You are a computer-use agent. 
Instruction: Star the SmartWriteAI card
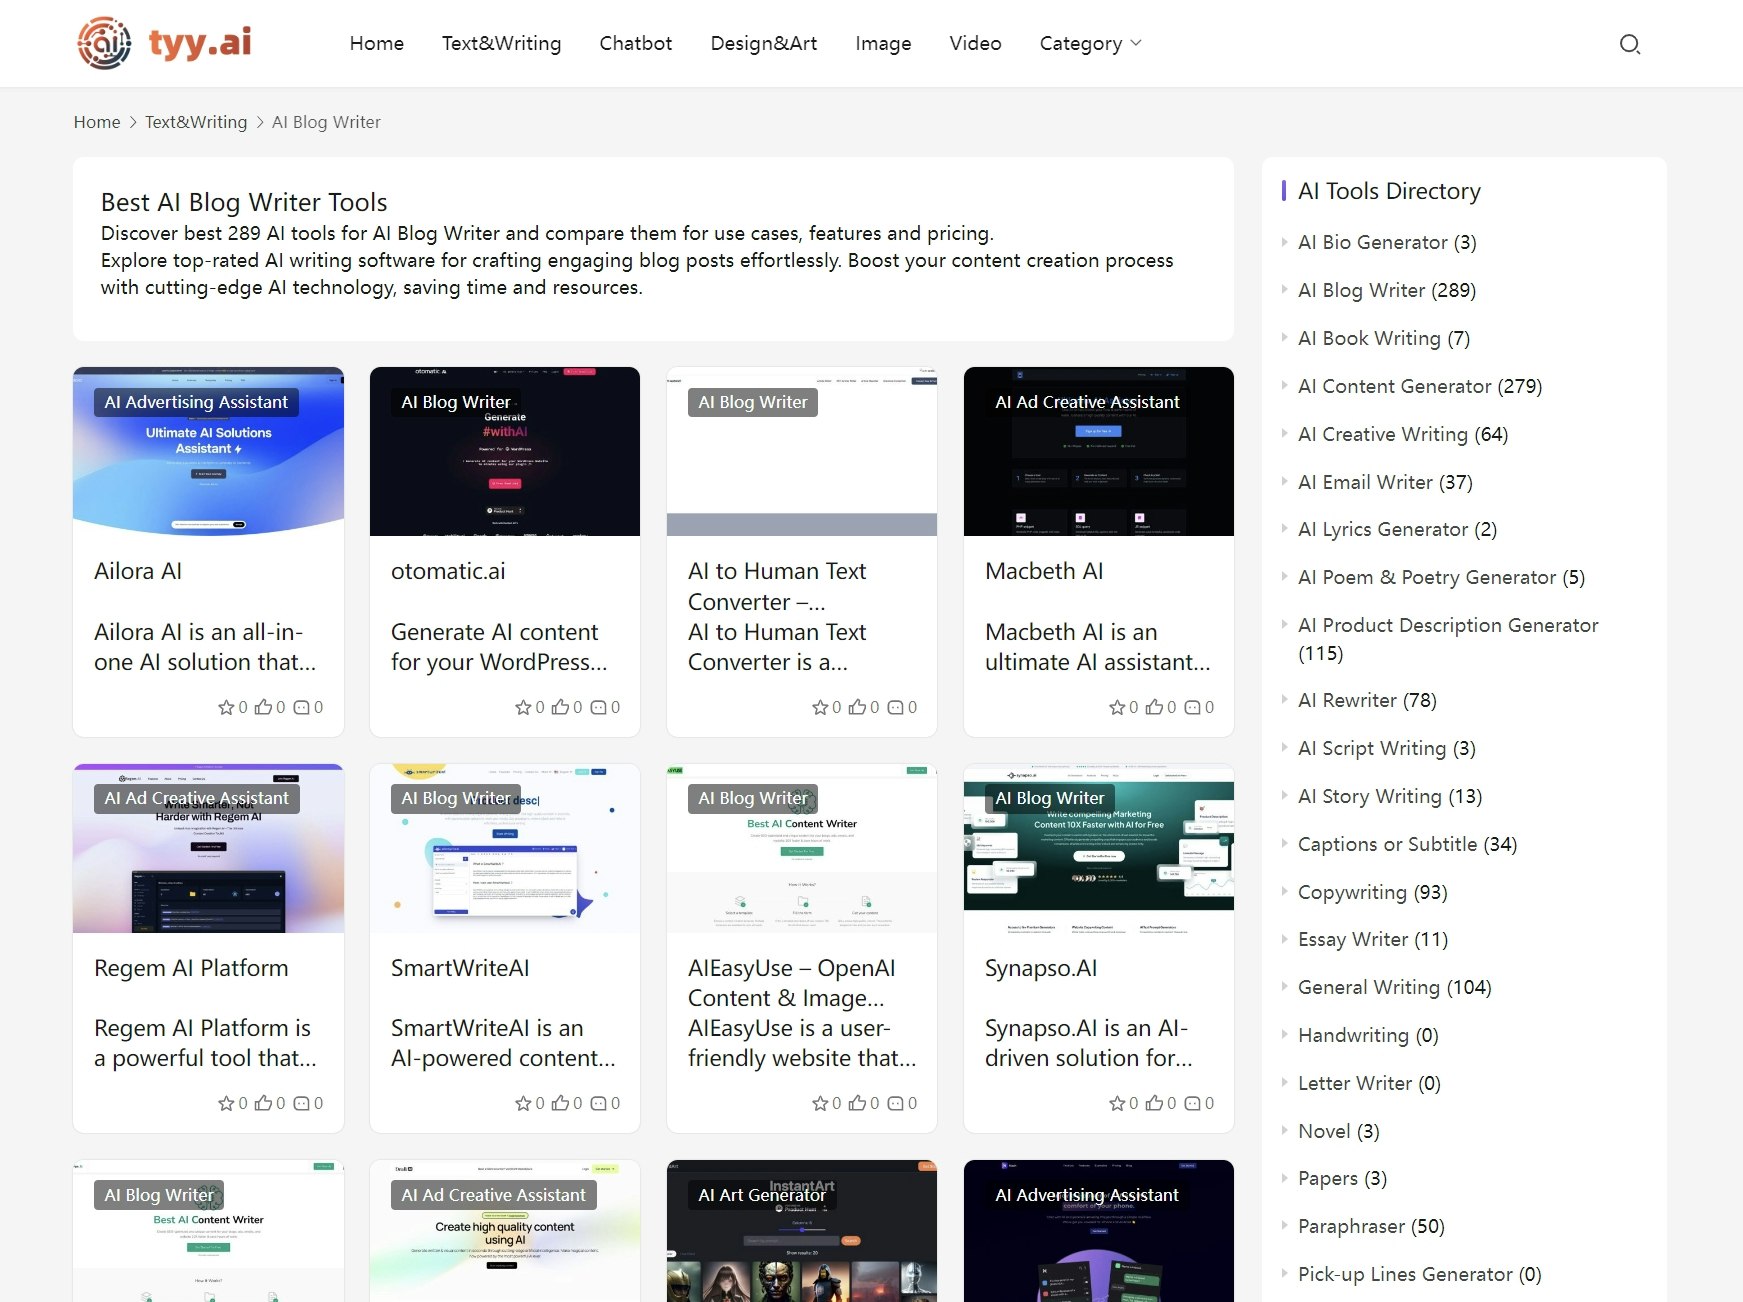523,1103
